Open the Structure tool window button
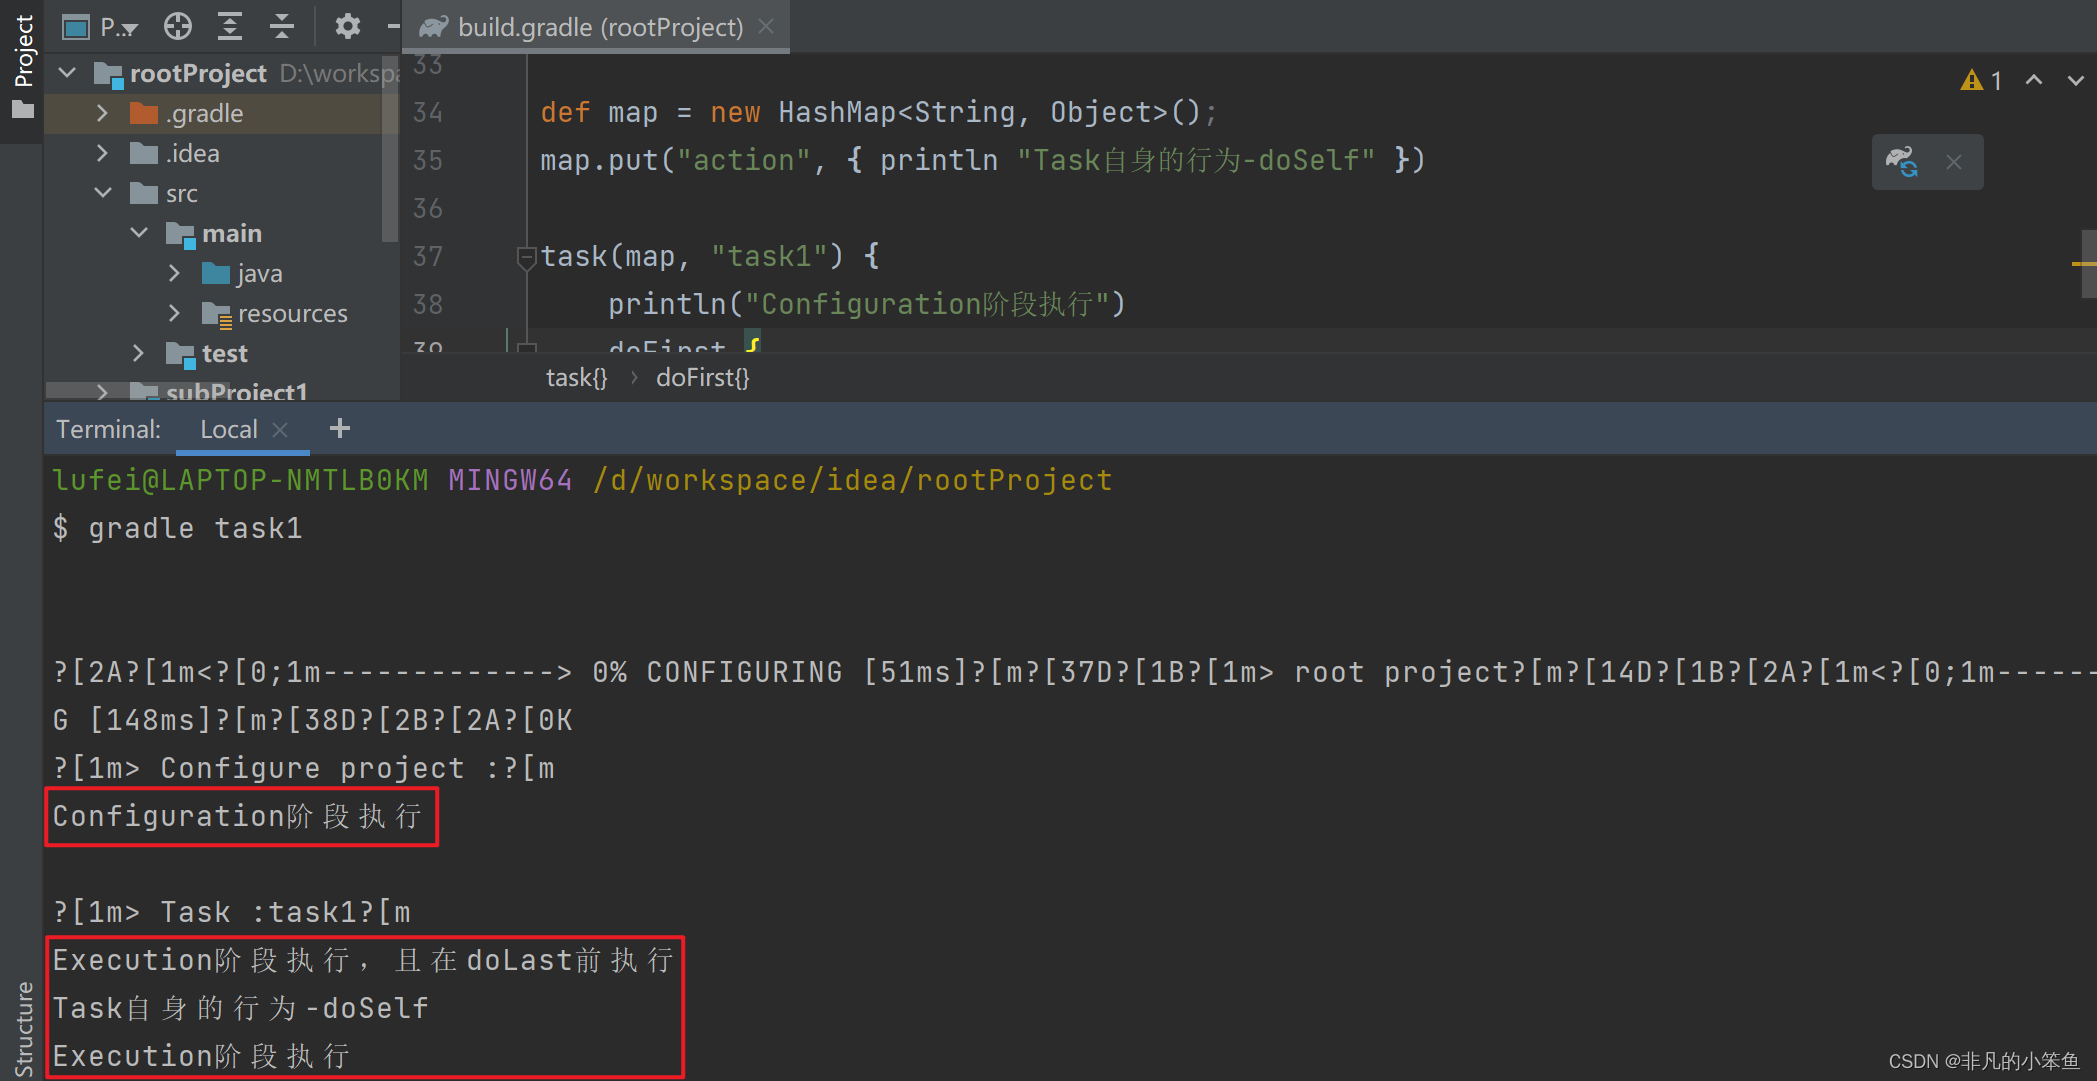 (23, 1028)
